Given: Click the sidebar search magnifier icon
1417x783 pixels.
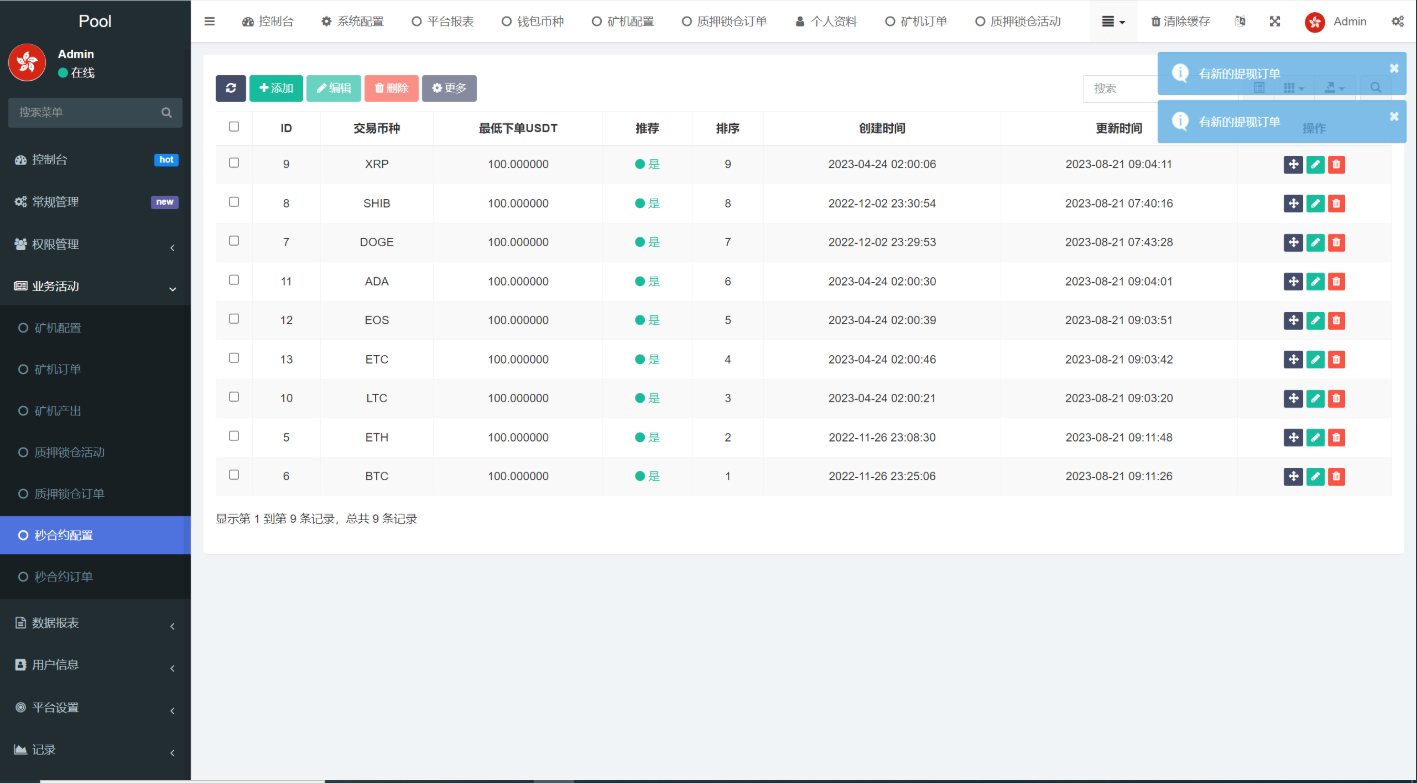Looking at the screenshot, I should 167,113.
